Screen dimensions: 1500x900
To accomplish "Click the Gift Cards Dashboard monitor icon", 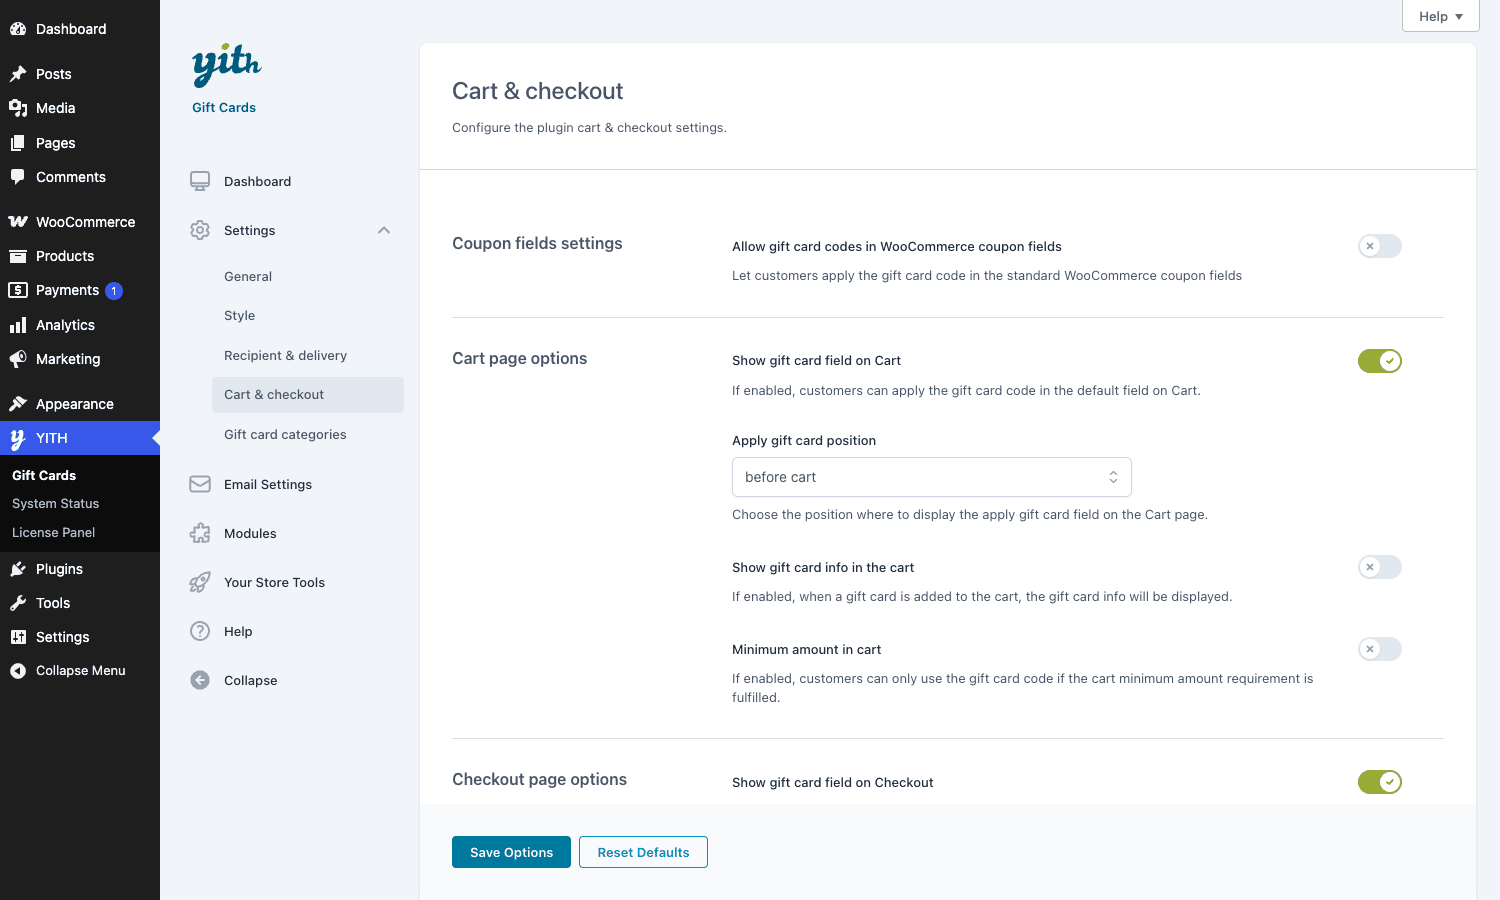I will 200,181.
